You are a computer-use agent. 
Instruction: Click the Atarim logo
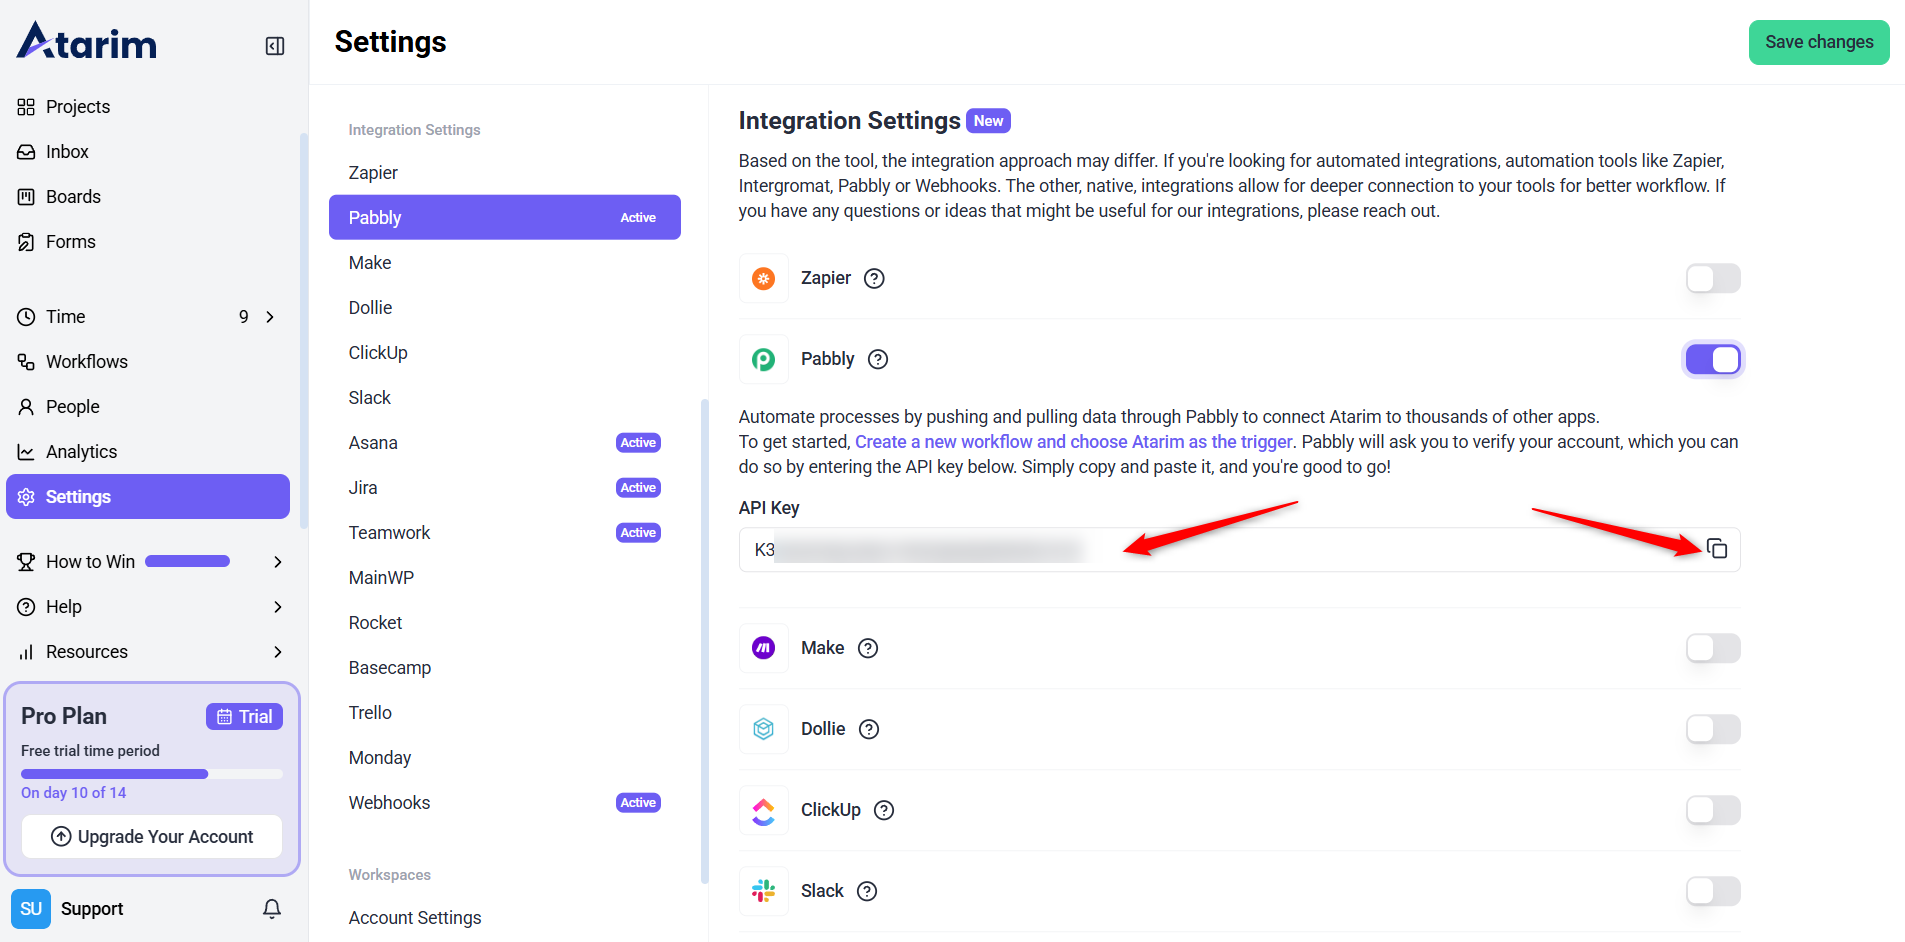(x=87, y=42)
